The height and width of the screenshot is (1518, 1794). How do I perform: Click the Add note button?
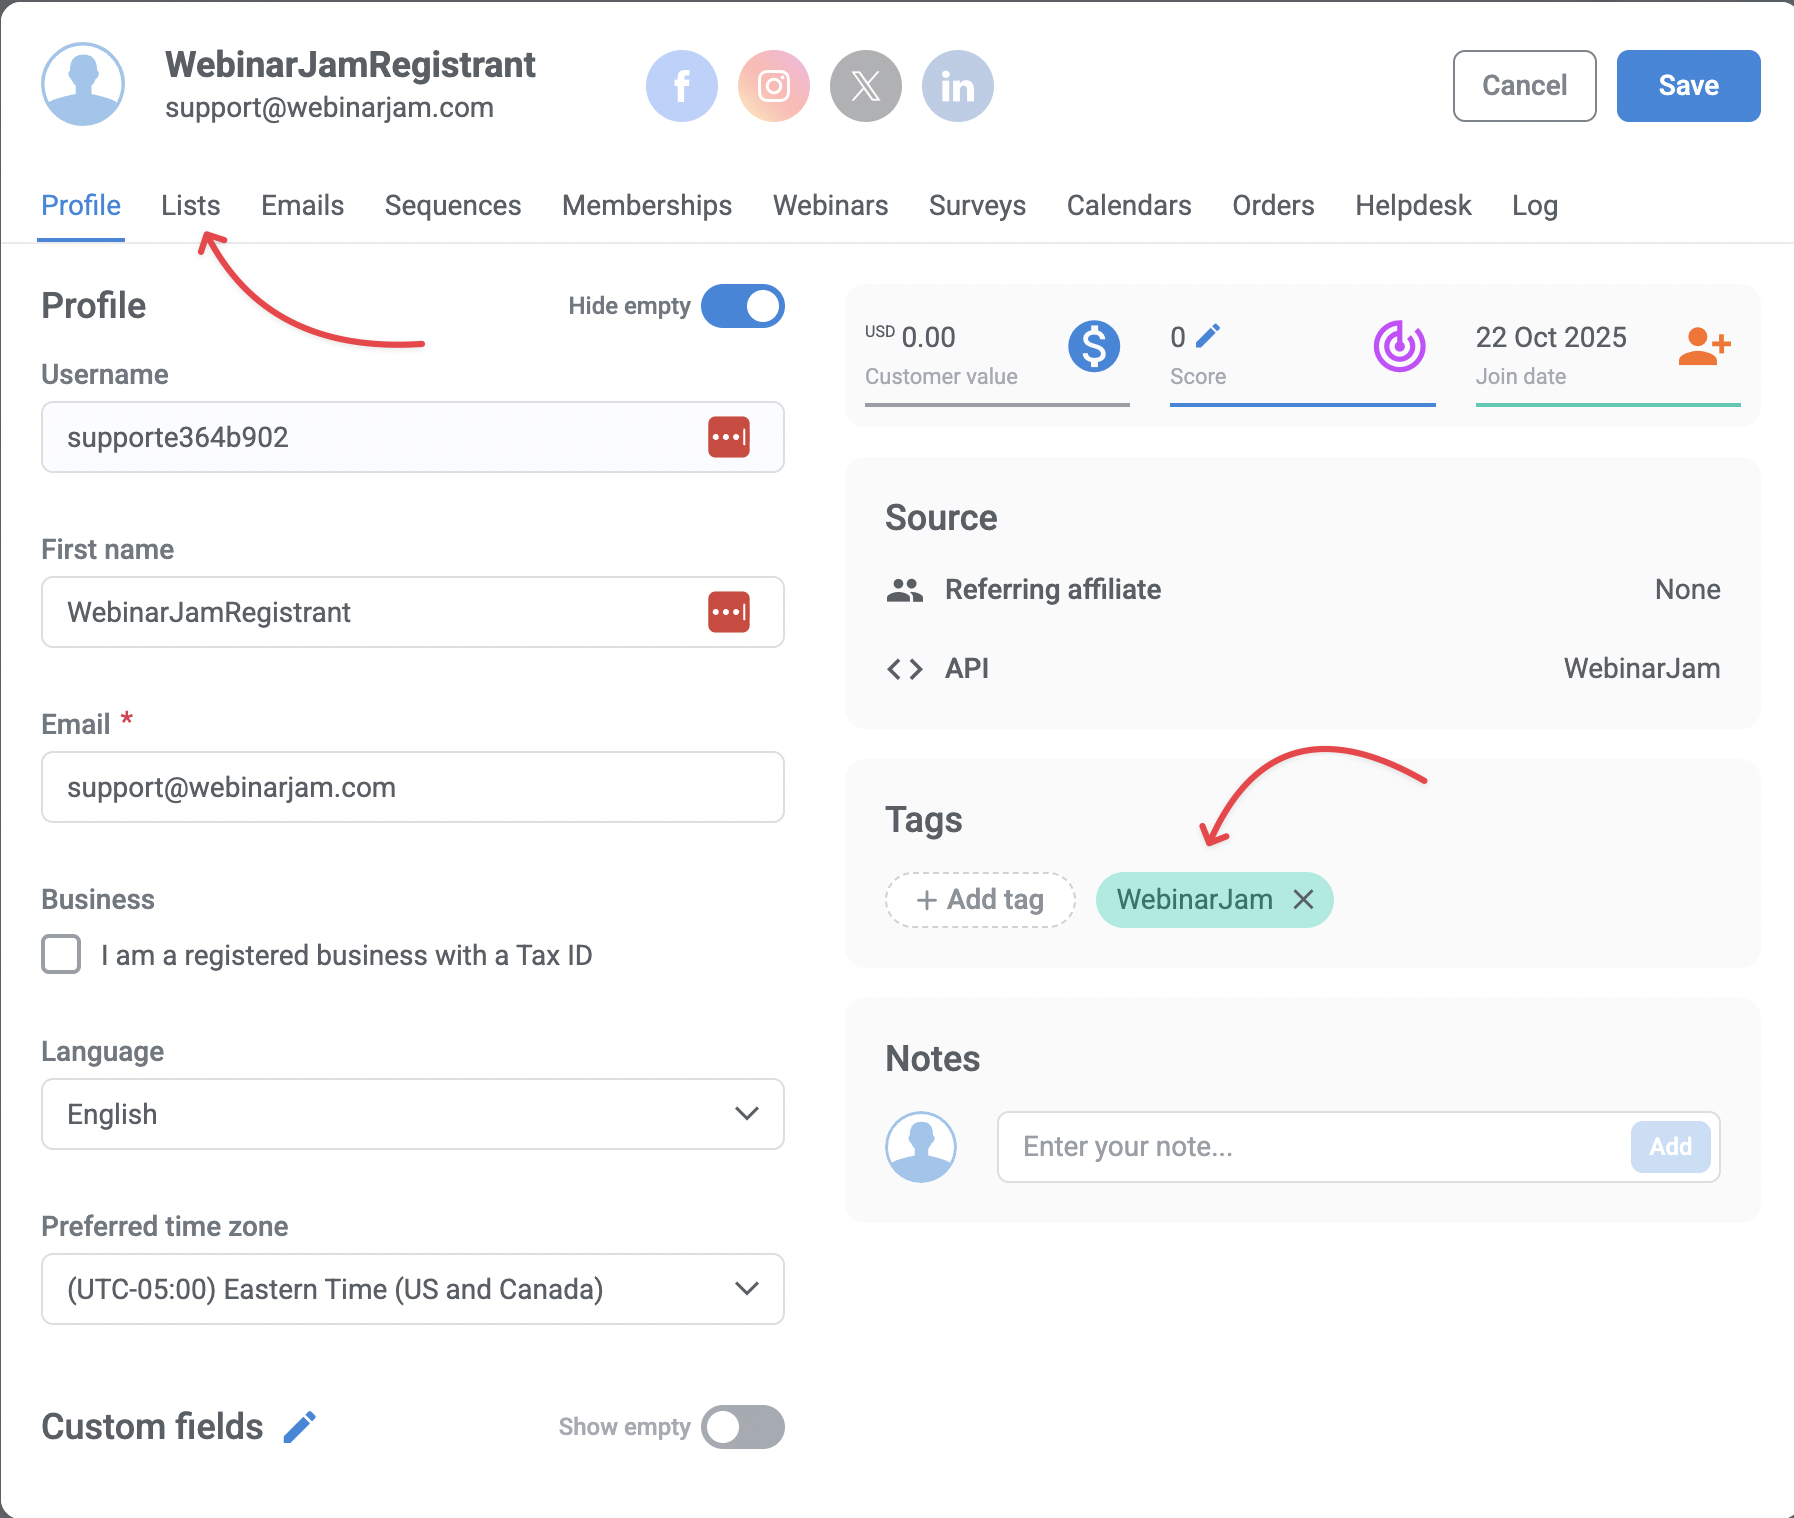1670,1147
